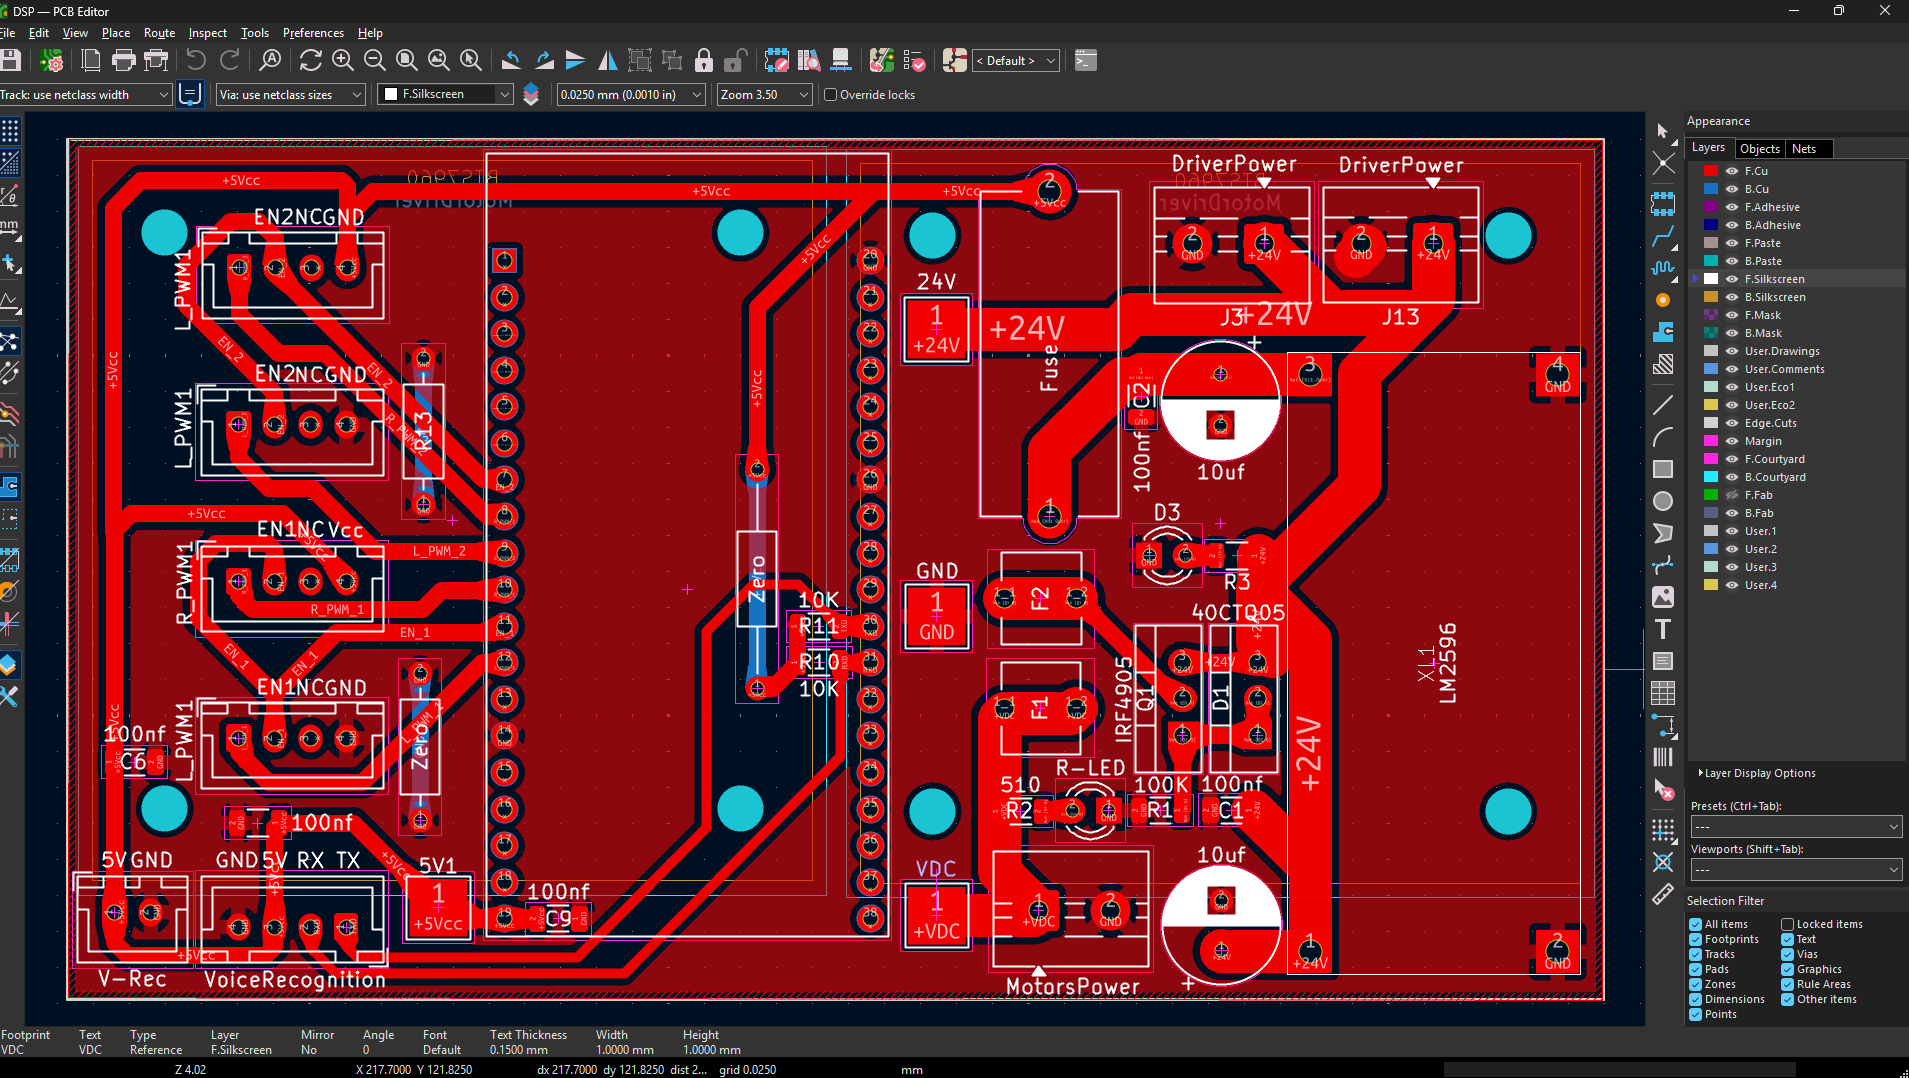Viewport: 1909px width, 1078px height.
Task: Check the Locked items filter
Action: pos(1787,924)
